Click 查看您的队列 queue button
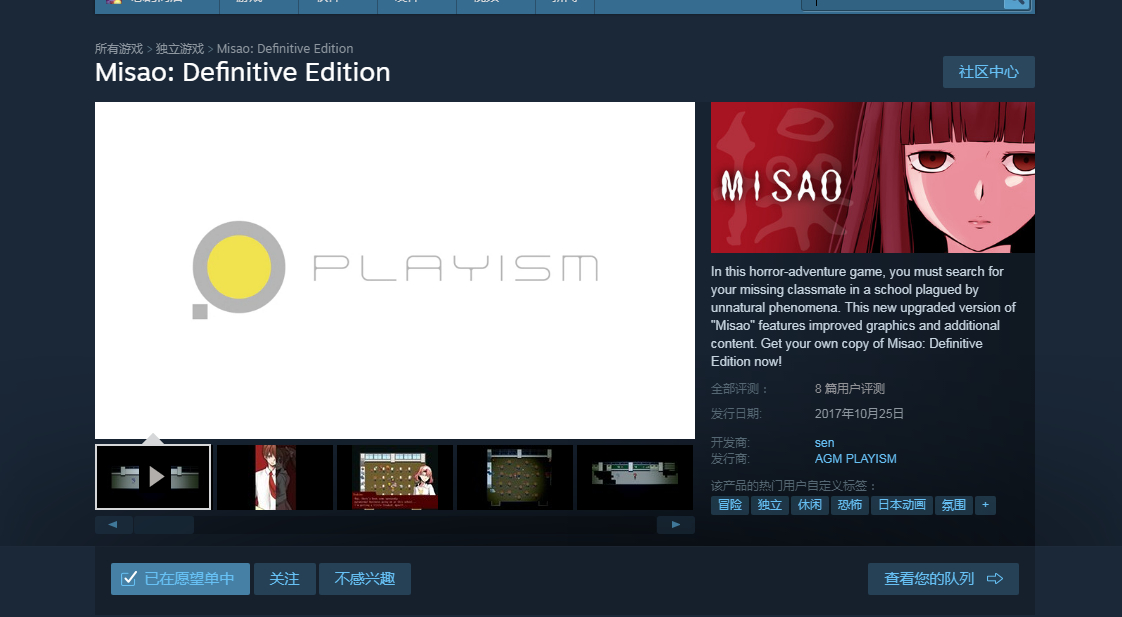This screenshot has width=1122, height=617. click(x=943, y=579)
